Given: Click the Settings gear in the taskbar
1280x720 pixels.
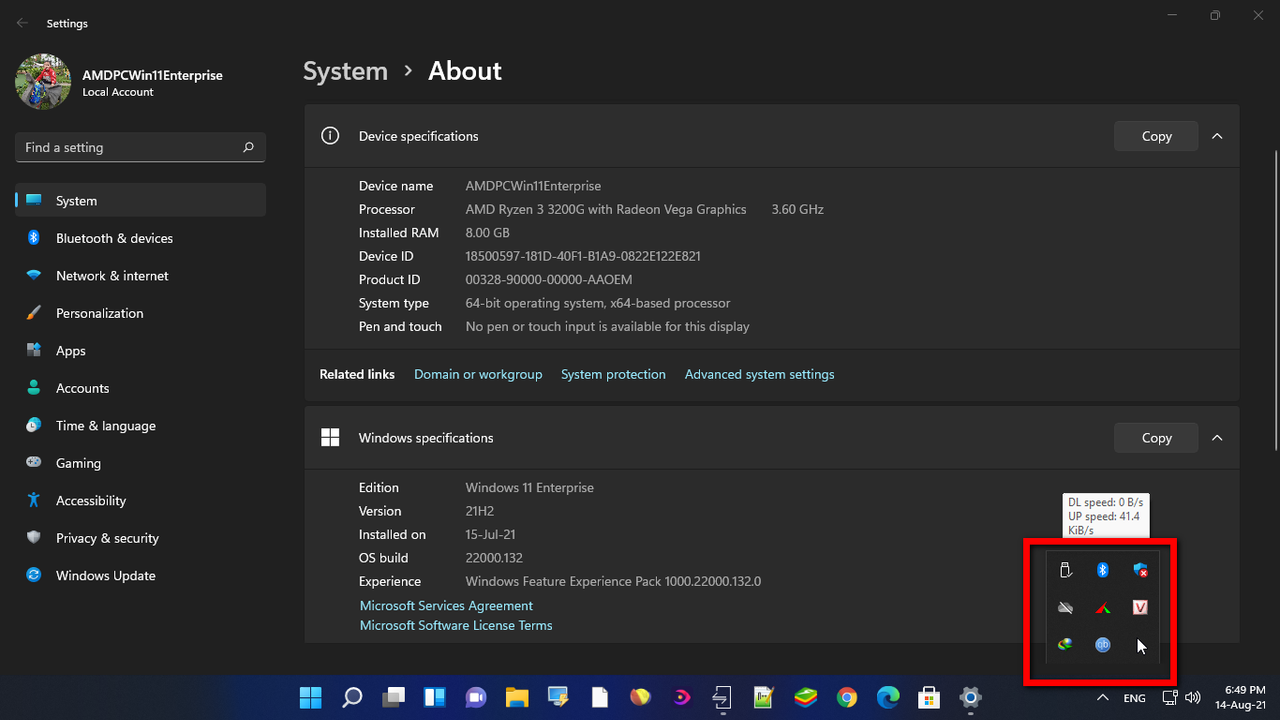Looking at the screenshot, I should (x=970, y=697).
